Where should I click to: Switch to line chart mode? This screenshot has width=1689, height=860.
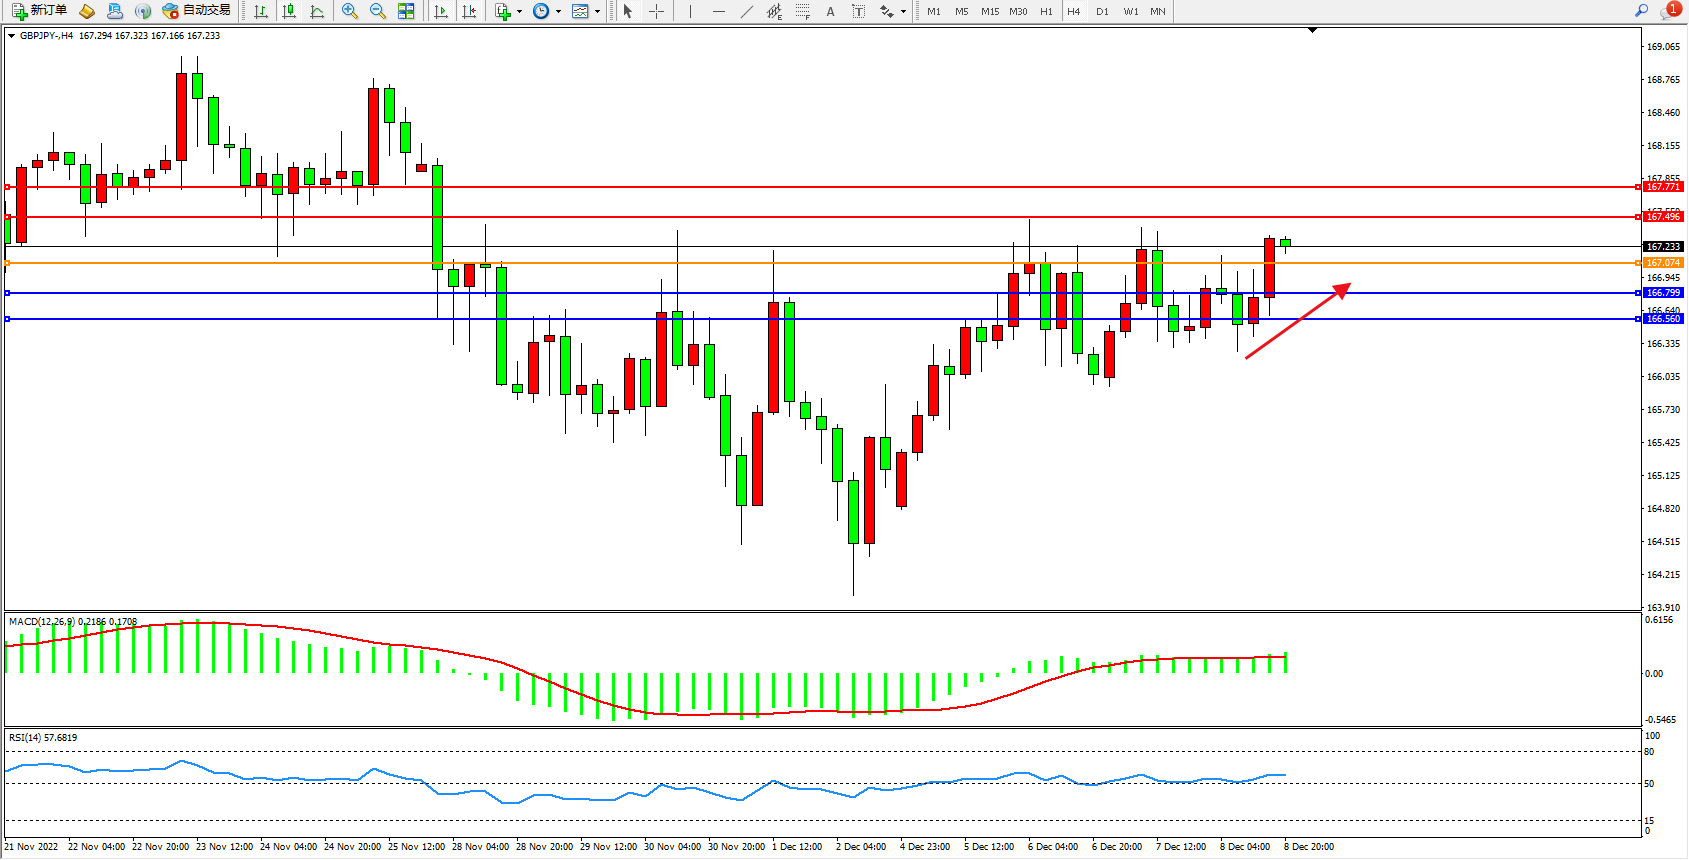[x=317, y=11]
